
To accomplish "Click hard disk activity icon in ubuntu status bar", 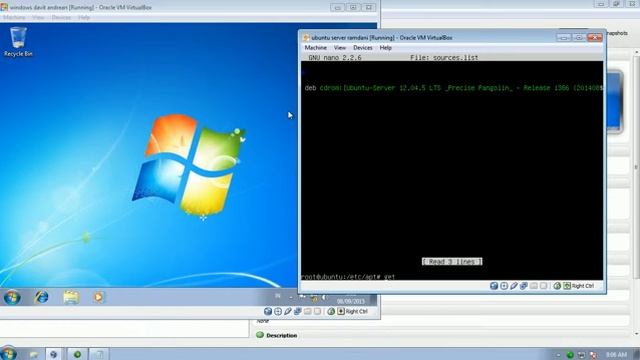I will tap(494, 286).
